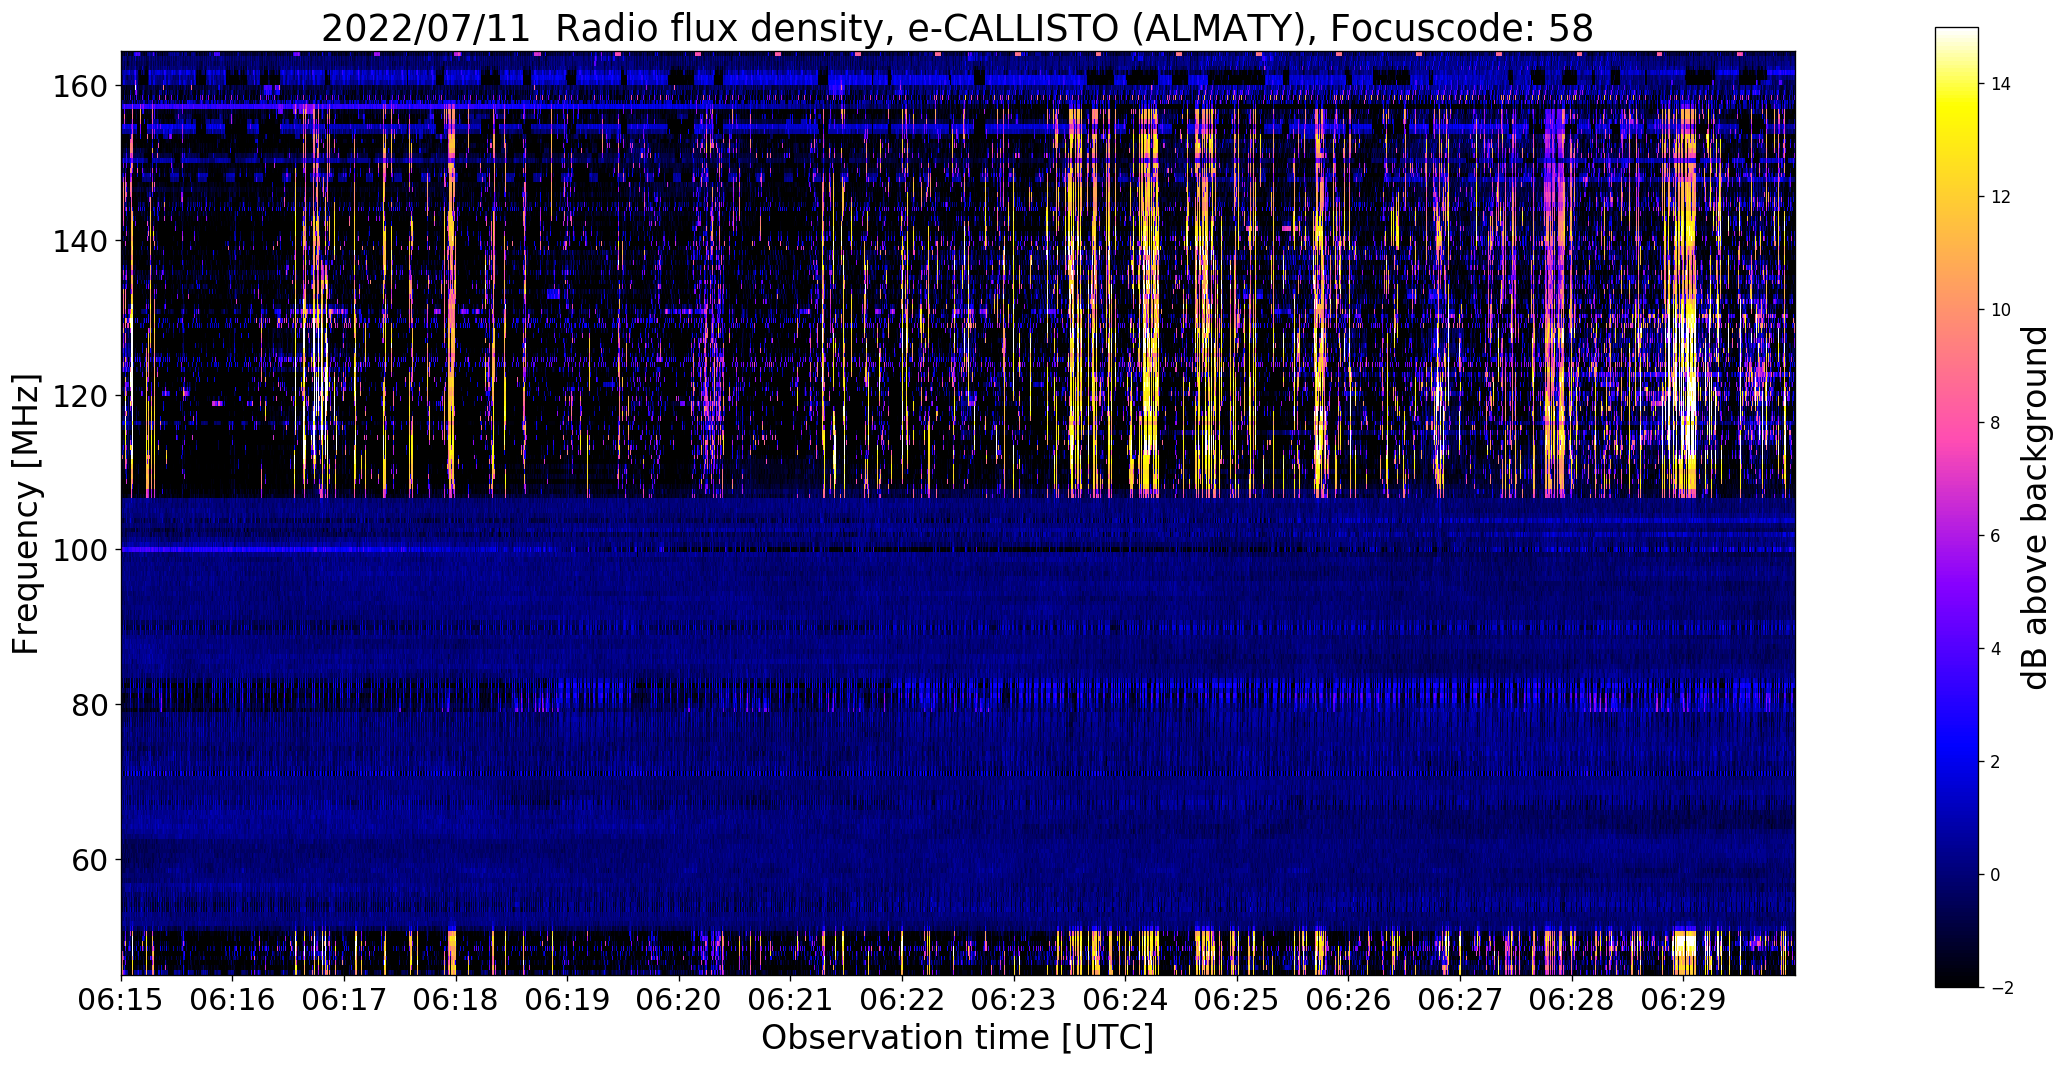Click the 06:26 time tick label
This screenshot has width=2066, height=1067.
pos(1349,1000)
